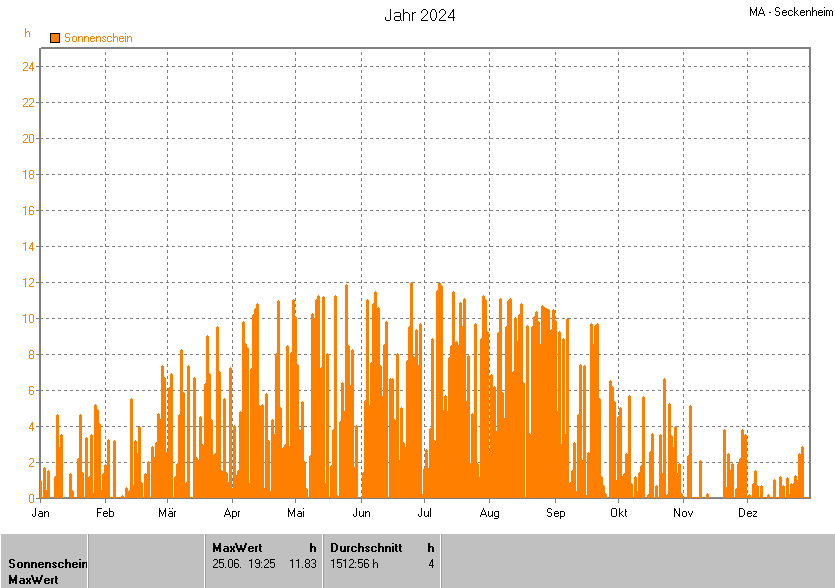Click the max value date 25.06.
Screen dimensions: 835x588
(x=229, y=564)
